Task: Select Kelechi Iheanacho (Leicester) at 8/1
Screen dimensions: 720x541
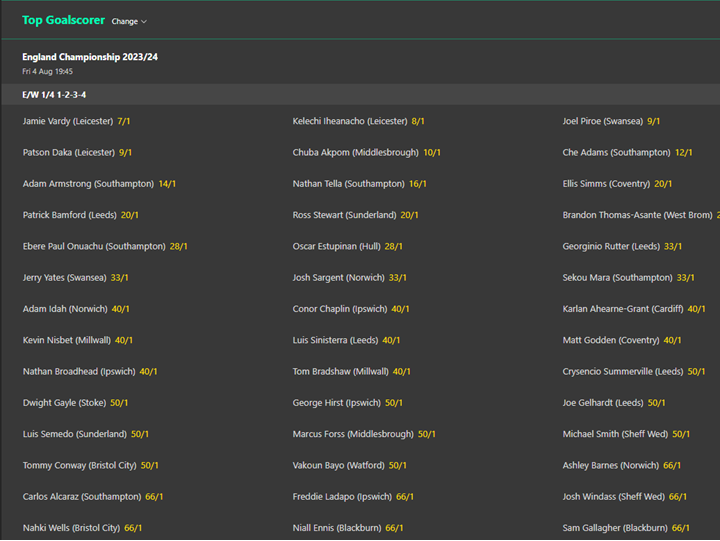Action: coord(358,121)
